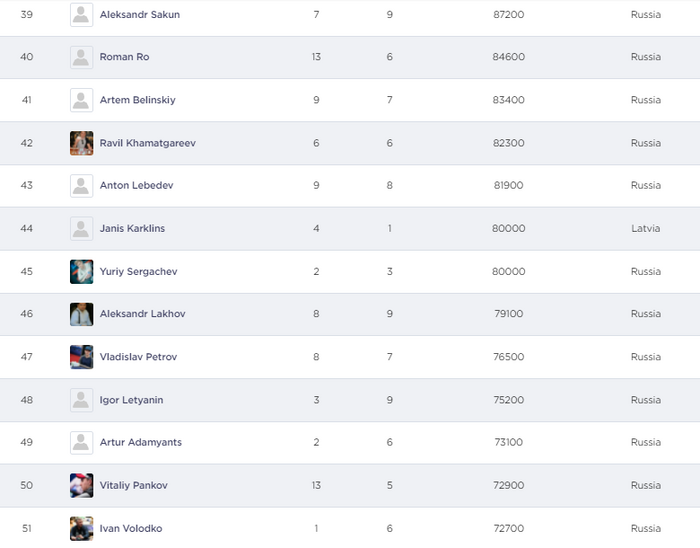Click the Janis Karklins name link
This screenshot has height=548, width=700.
click(x=132, y=228)
